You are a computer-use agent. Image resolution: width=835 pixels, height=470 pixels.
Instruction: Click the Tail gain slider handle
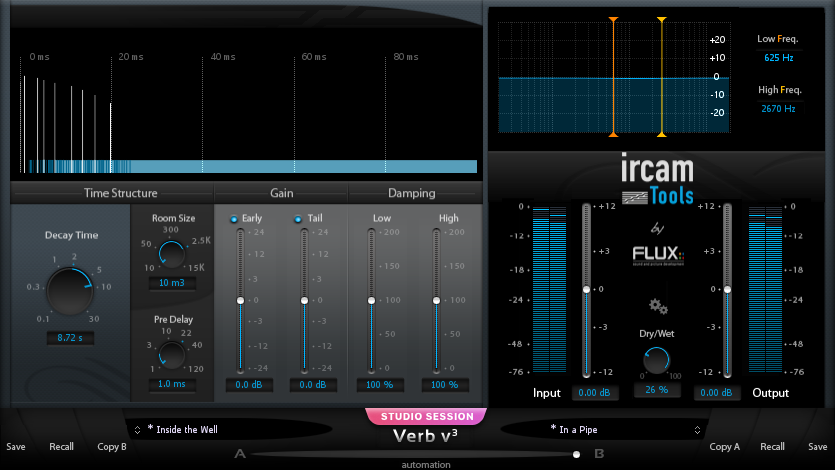click(304, 301)
